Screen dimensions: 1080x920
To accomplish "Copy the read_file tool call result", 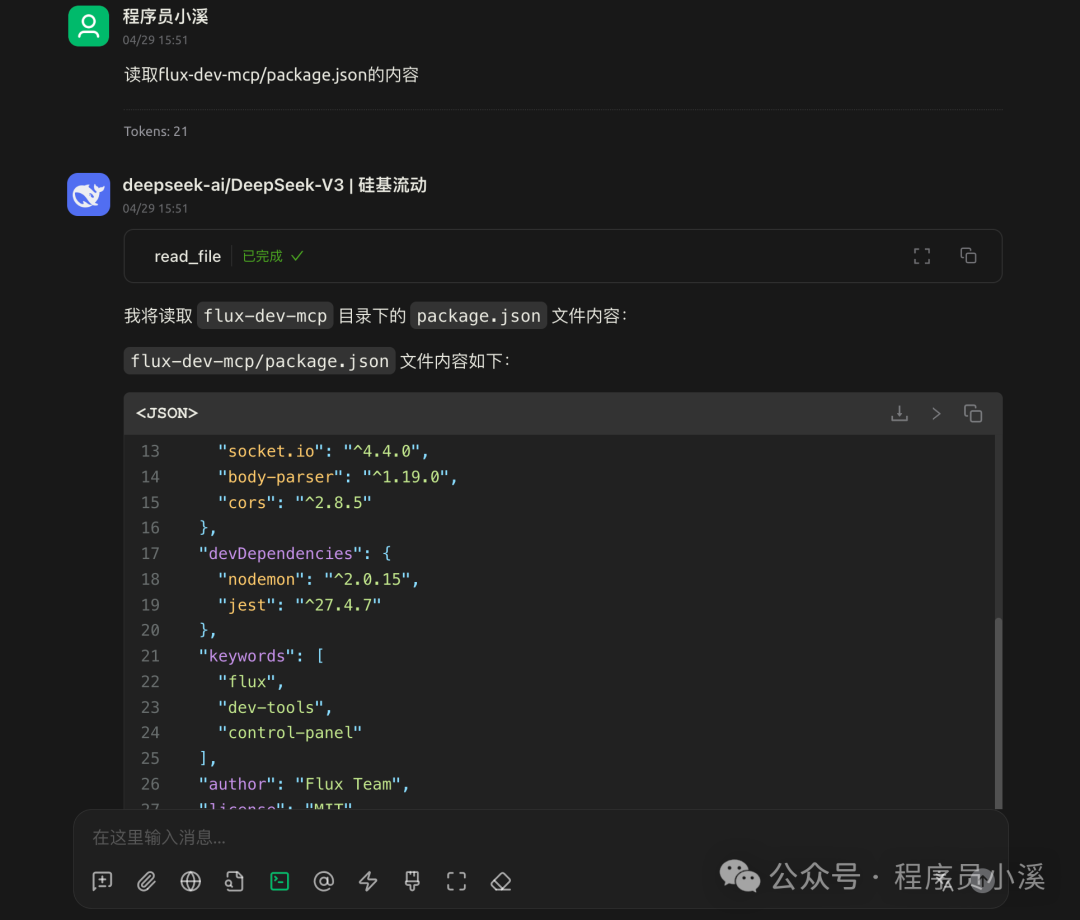I will pos(968,255).
